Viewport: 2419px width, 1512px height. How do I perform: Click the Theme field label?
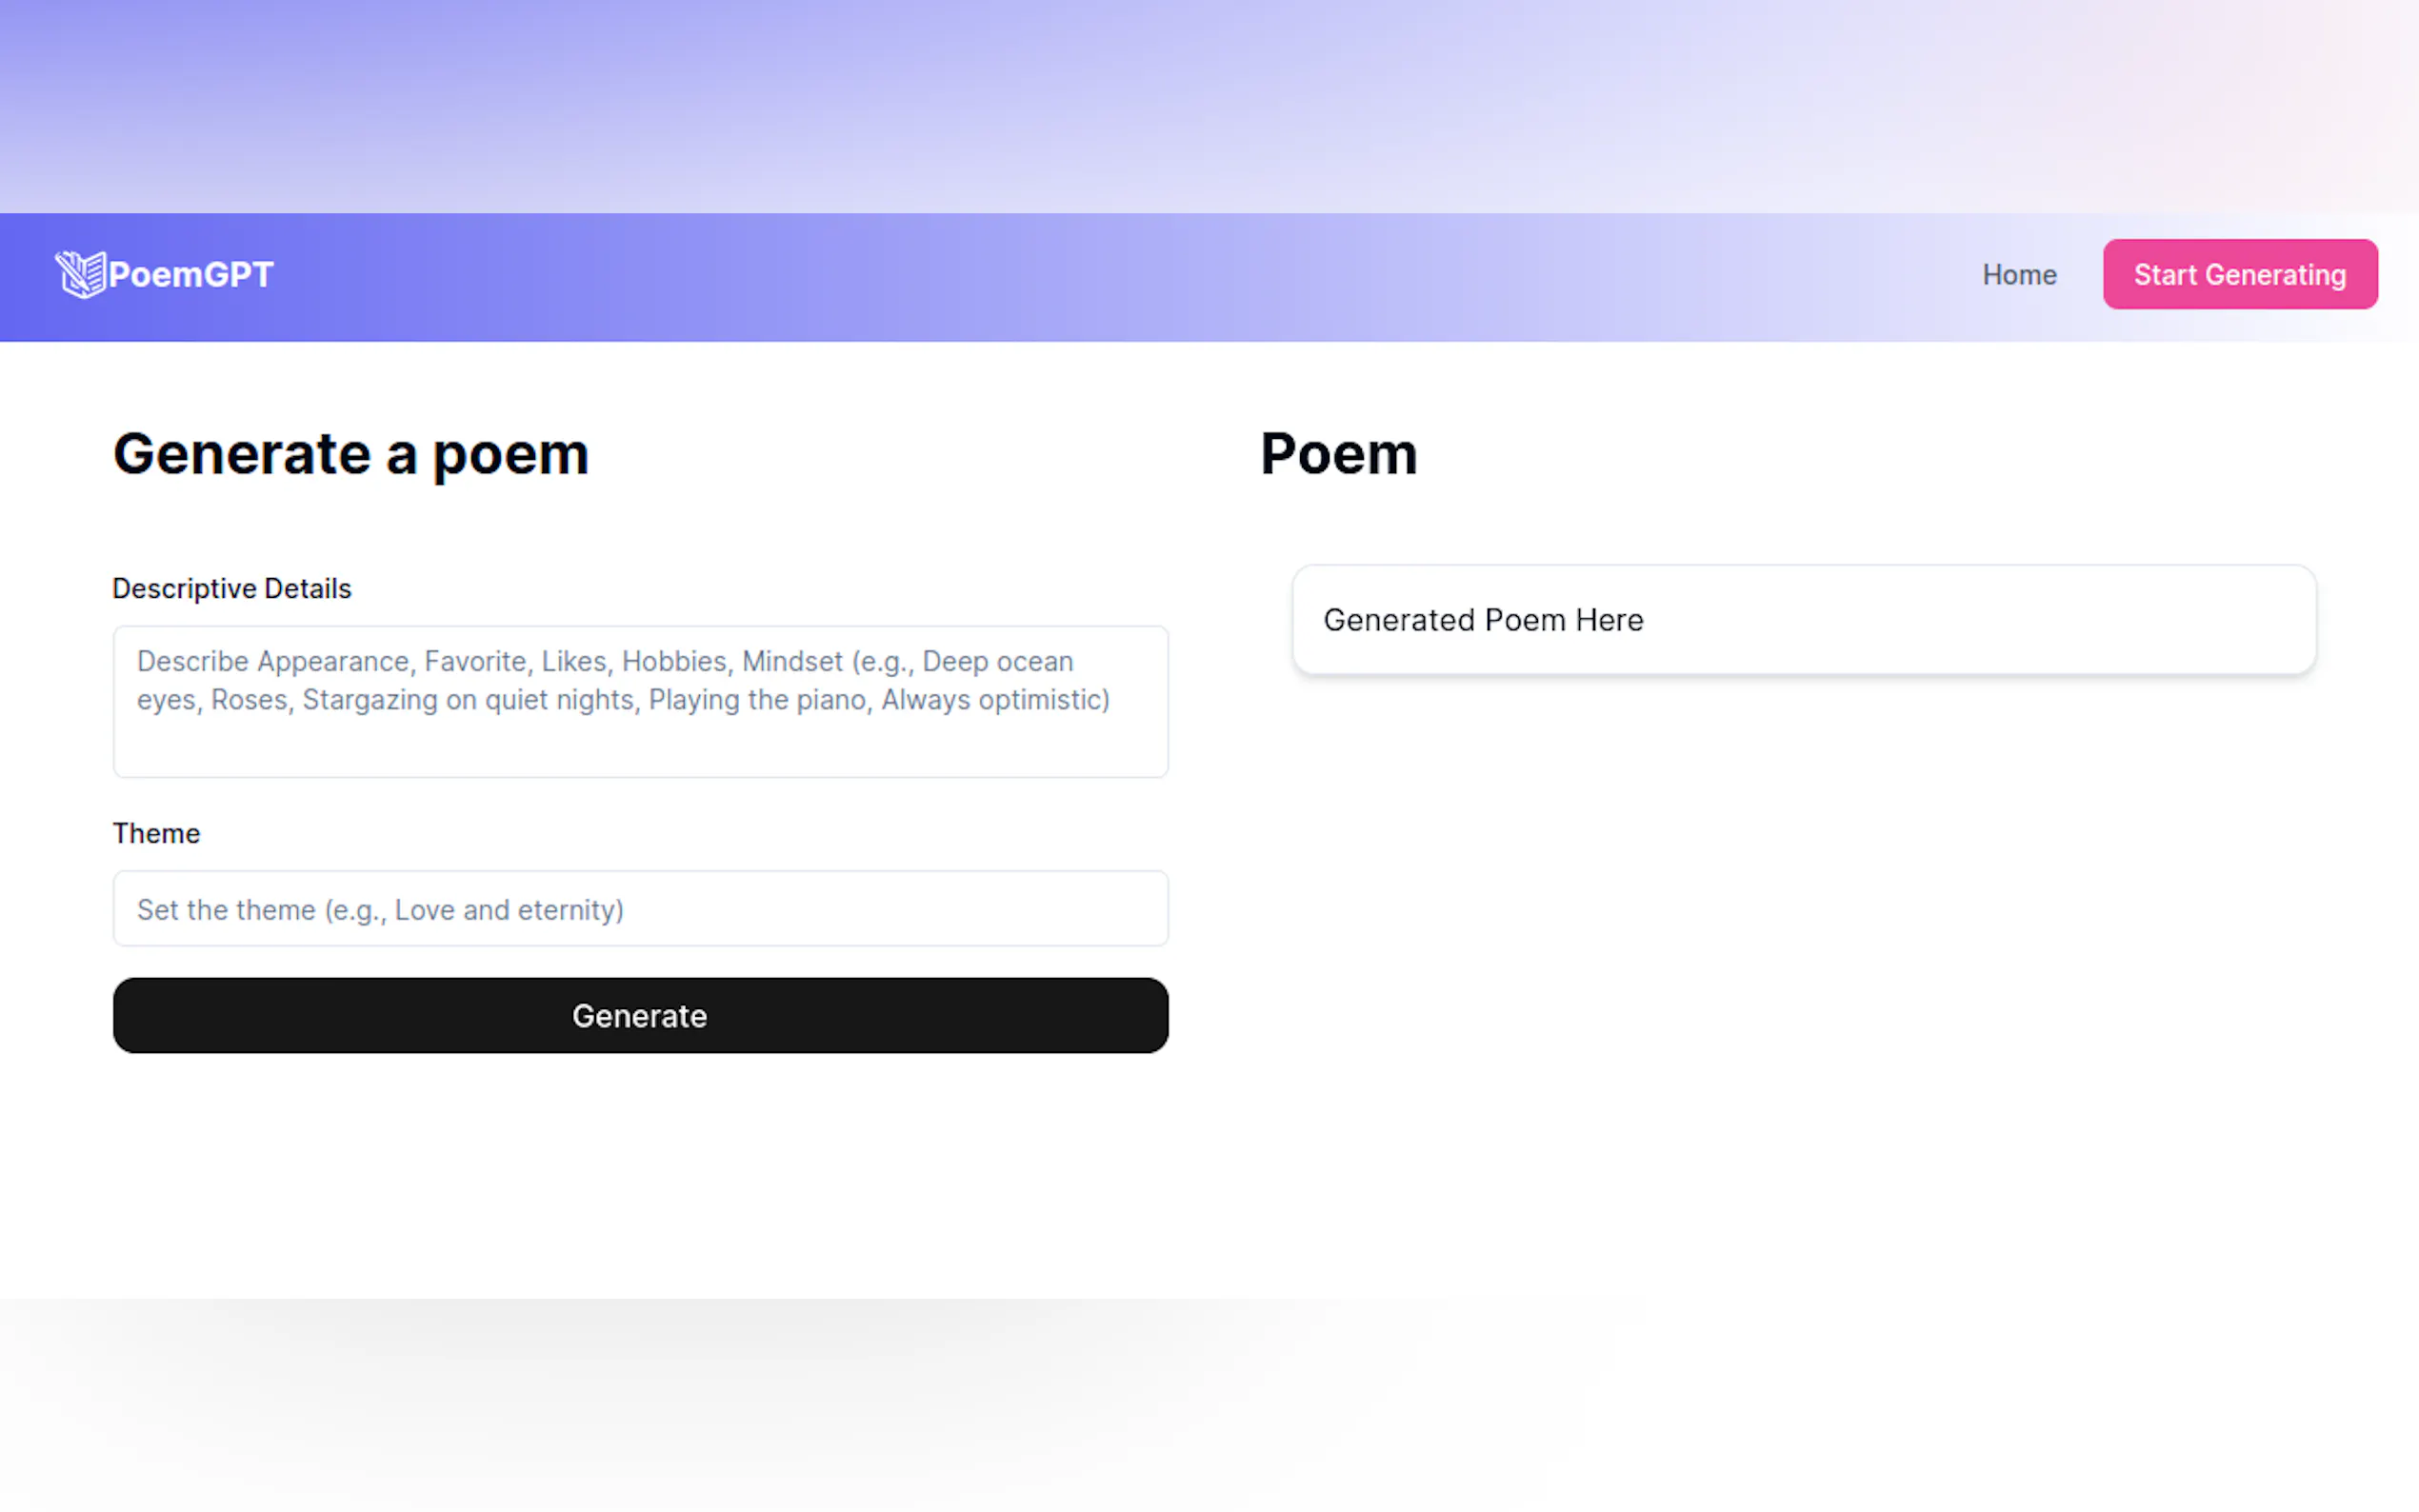pos(156,834)
